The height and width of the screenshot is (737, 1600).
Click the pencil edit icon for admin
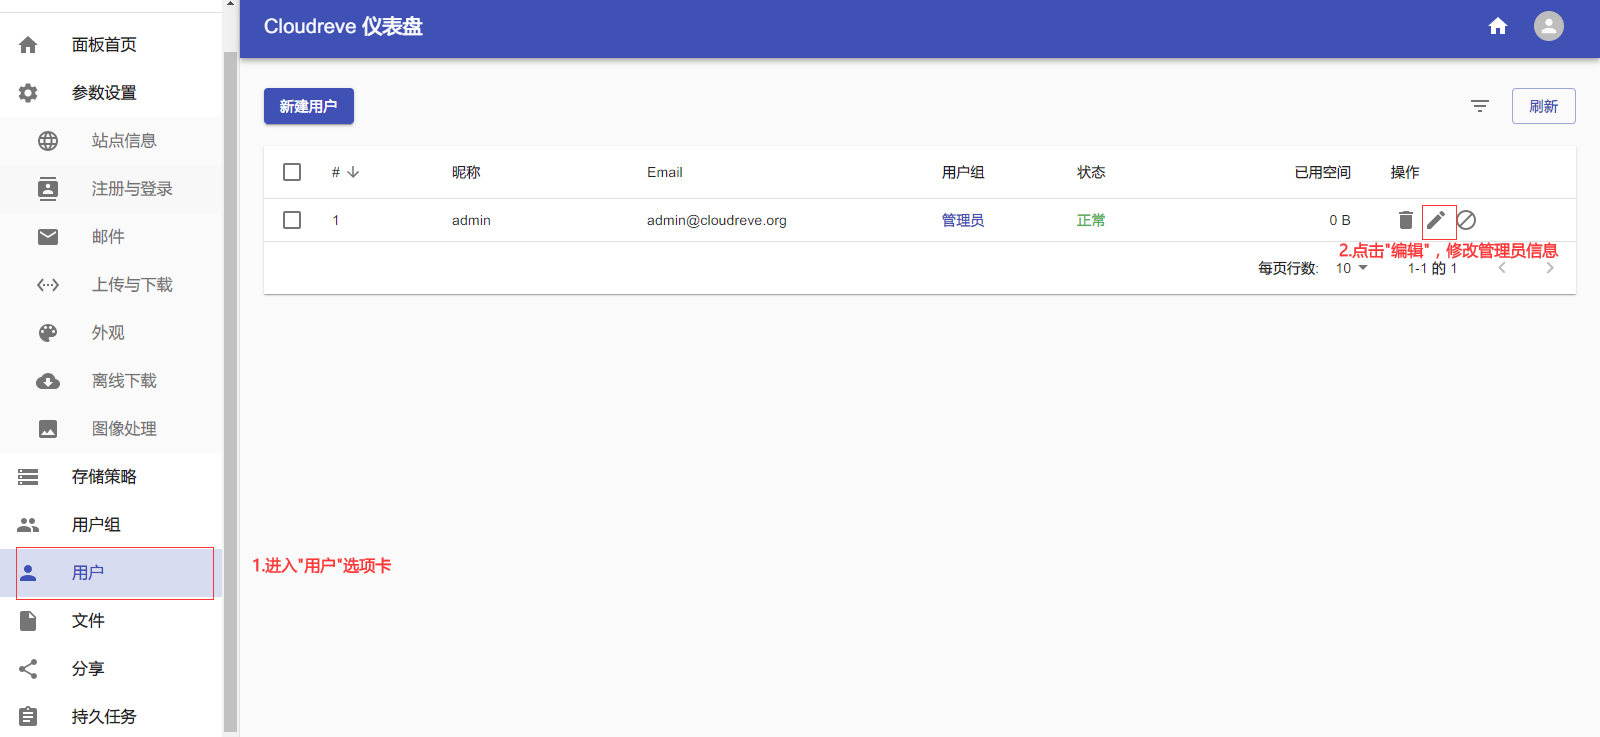[1436, 220]
